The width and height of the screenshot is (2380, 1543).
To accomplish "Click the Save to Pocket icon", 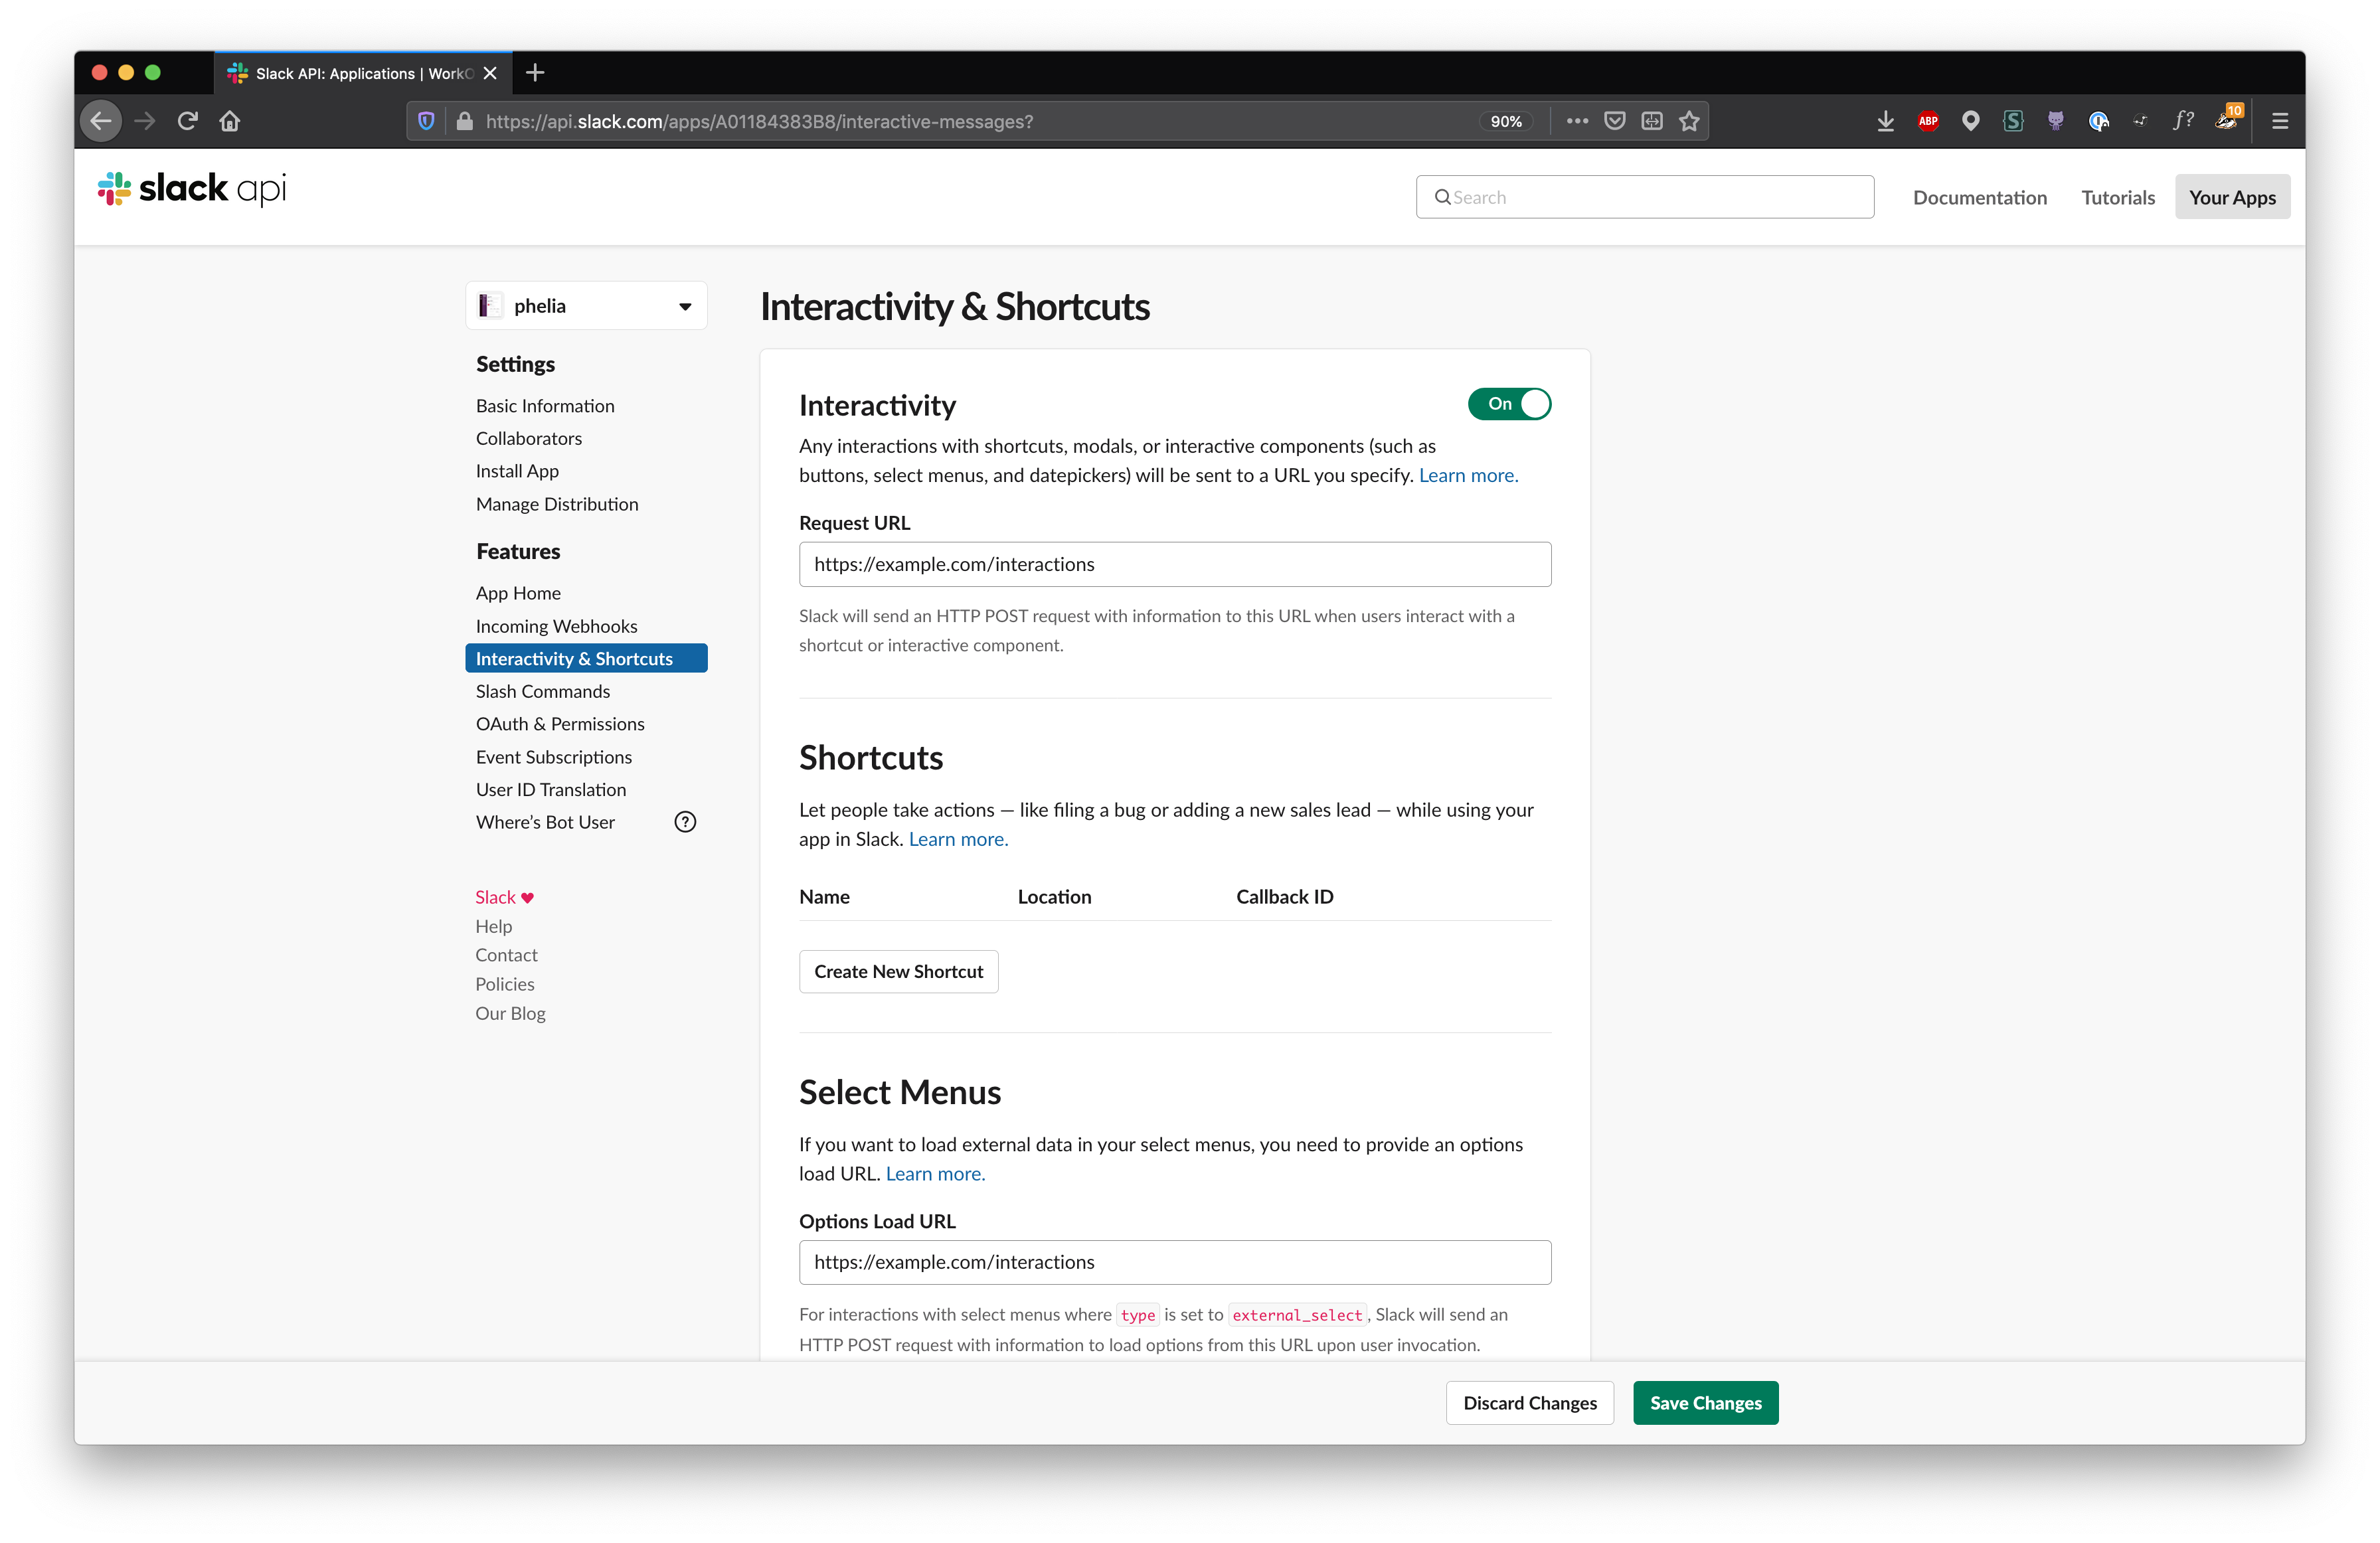I will pyautogui.click(x=1614, y=121).
